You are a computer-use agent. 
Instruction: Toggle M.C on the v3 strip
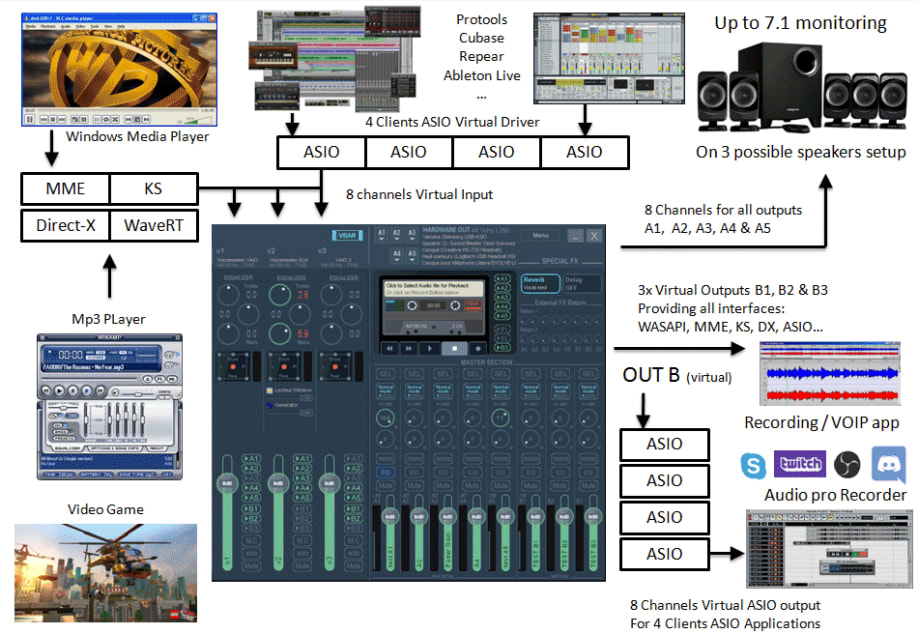354,541
